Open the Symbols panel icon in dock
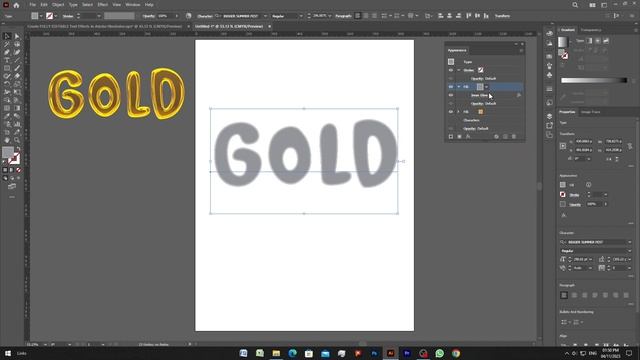Screen dimensions: 640x360 pos(549,75)
